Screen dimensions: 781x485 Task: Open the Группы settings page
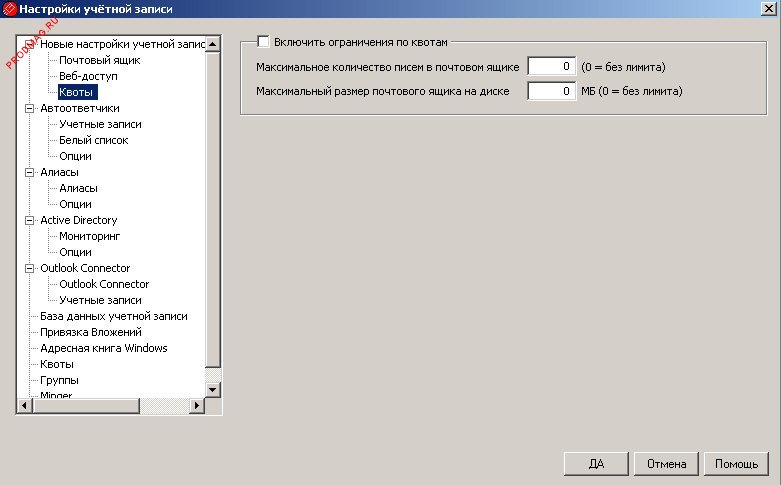59,380
